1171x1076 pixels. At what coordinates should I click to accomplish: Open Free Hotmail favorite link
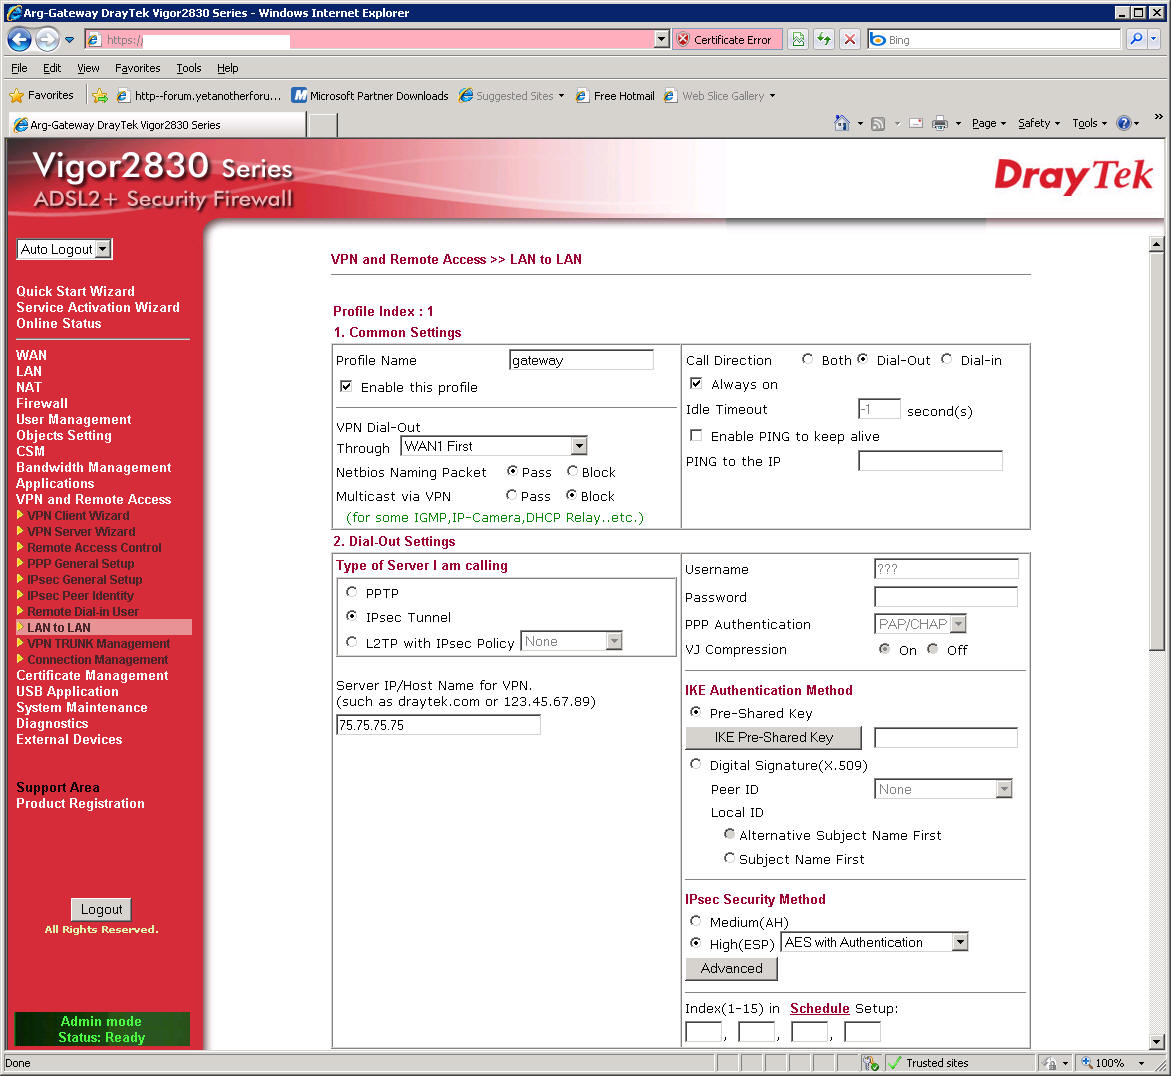(x=615, y=96)
